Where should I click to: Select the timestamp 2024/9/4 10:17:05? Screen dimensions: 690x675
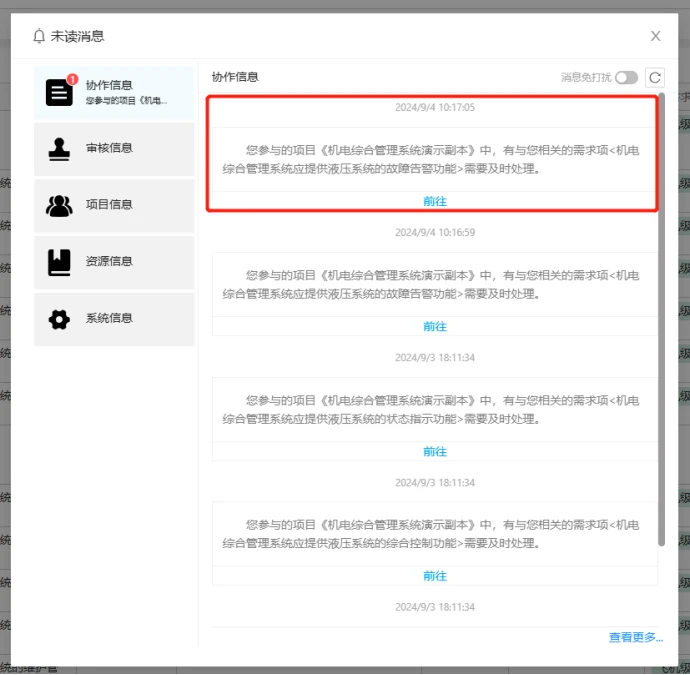coord(435,107)
